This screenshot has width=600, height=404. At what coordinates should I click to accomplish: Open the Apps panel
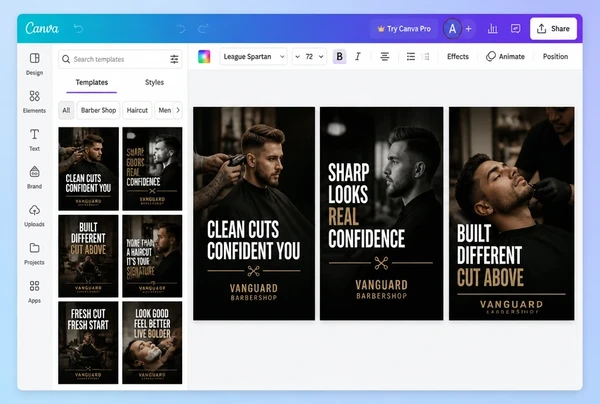pos(34,292)
